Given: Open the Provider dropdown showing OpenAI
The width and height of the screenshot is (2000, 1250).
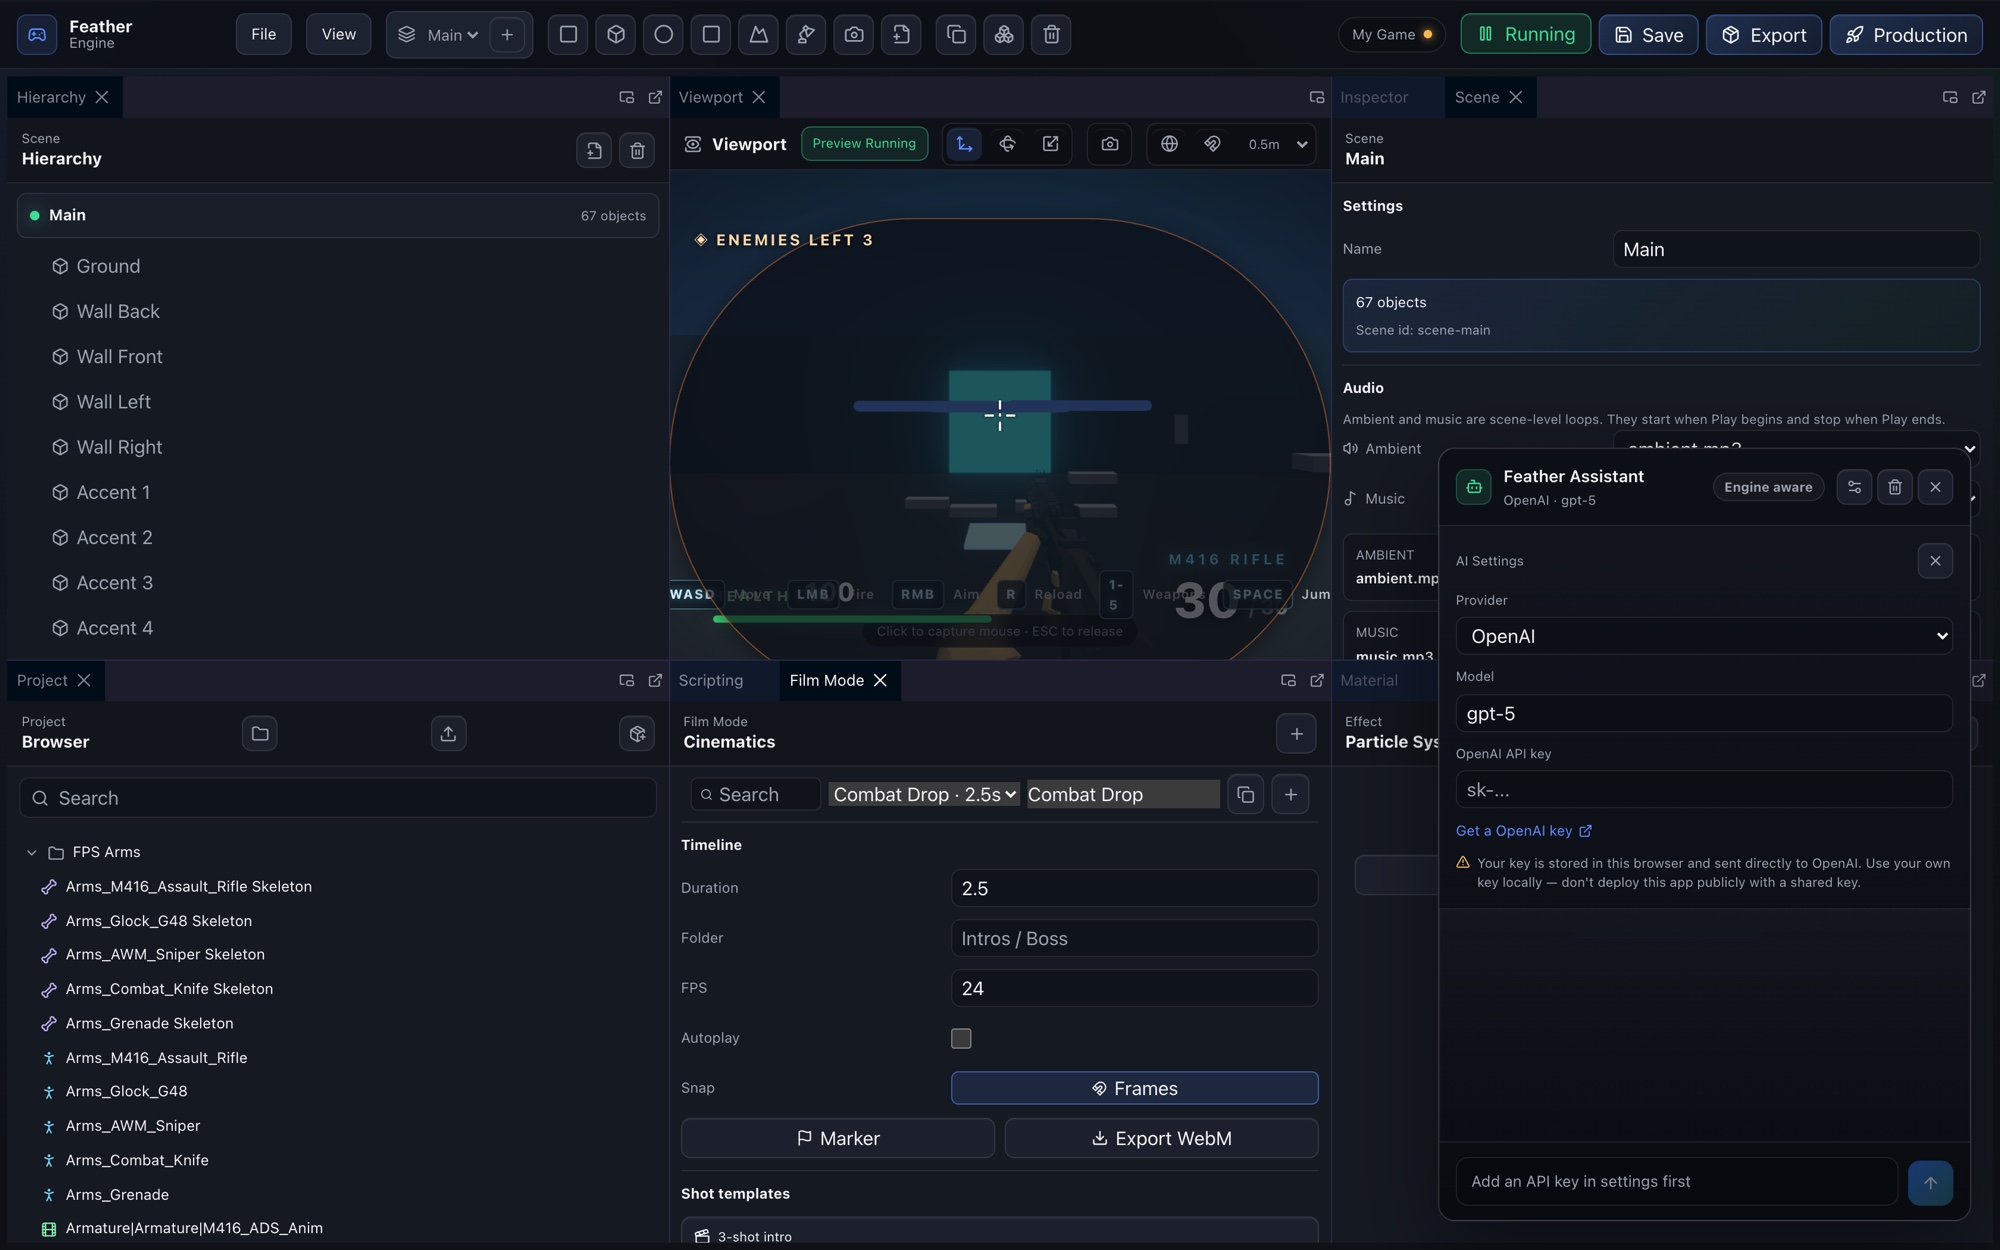Looking at the screenshot, I should tap(1704, 636).
